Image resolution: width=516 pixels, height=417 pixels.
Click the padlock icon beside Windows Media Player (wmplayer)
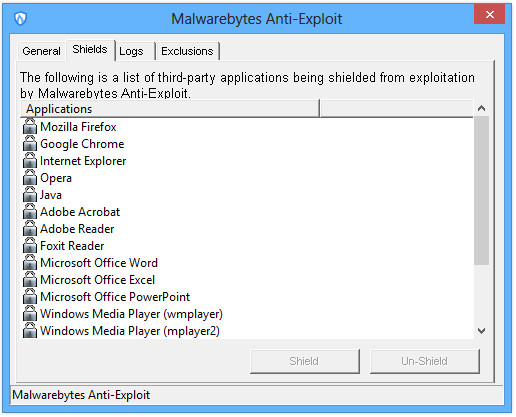pos(30,314)
